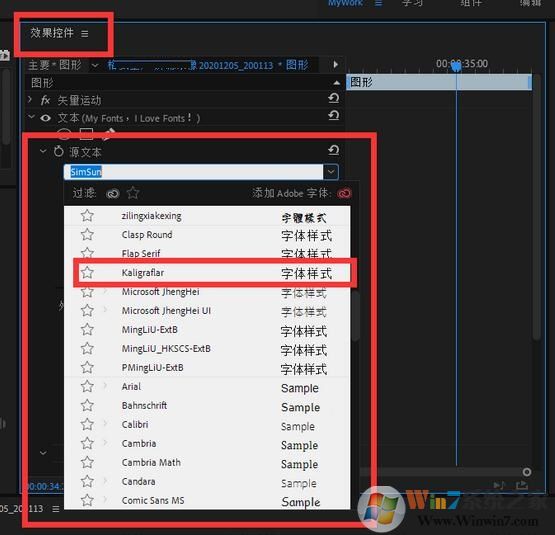
Task: Click the blue playhead marker
Action: pos(456,66)
